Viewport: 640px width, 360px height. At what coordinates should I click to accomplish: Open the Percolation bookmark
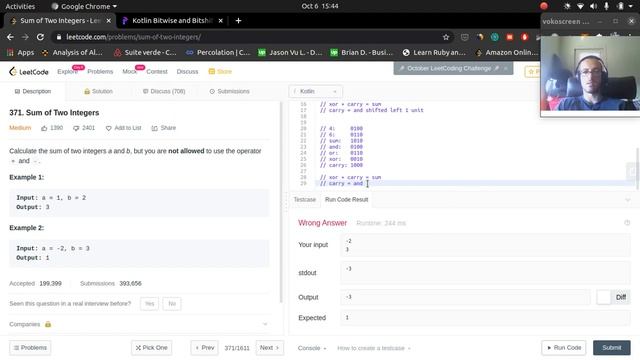[218, 53]
